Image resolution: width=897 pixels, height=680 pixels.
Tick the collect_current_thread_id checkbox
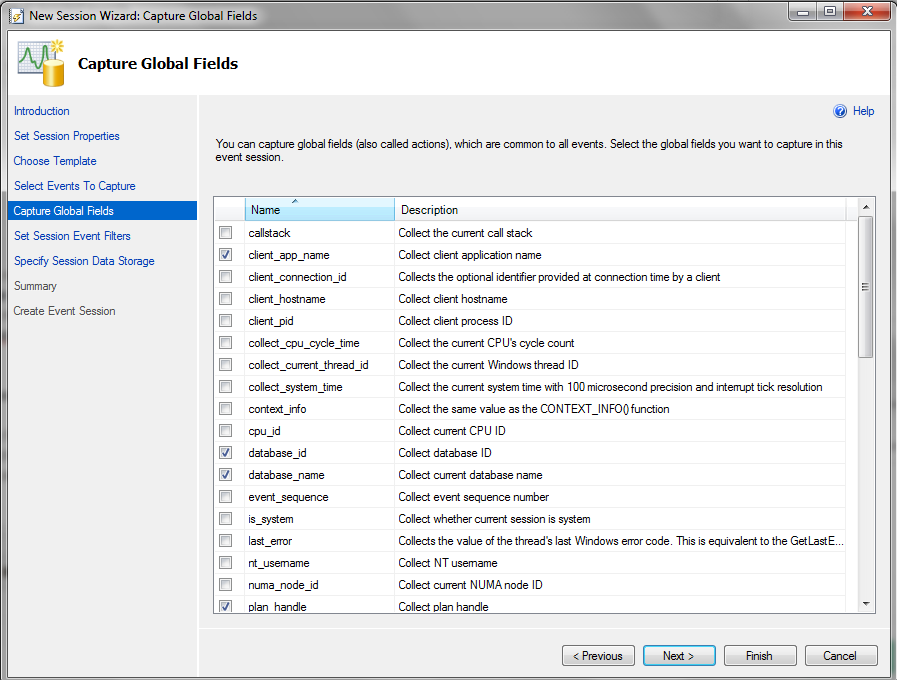pos(226,365)
